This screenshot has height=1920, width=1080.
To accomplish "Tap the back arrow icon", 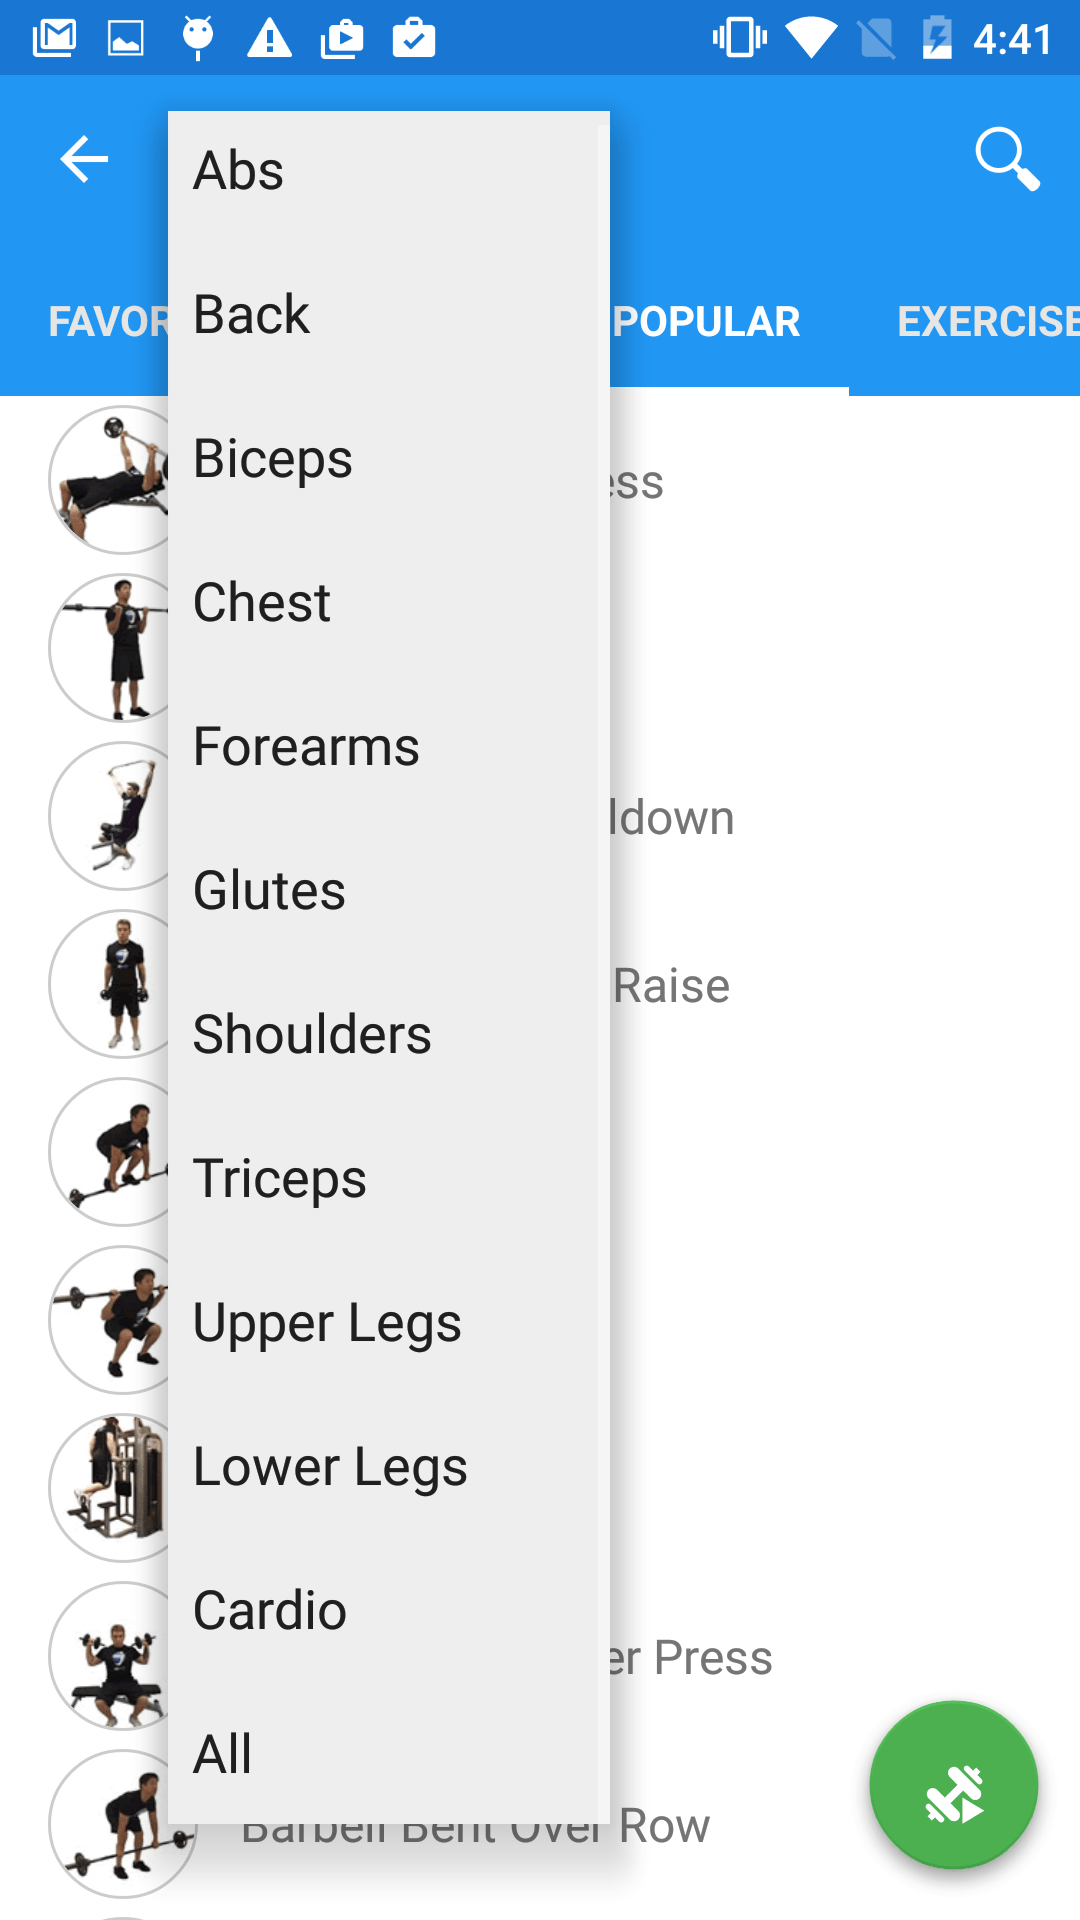I will [x=84, y=159].
